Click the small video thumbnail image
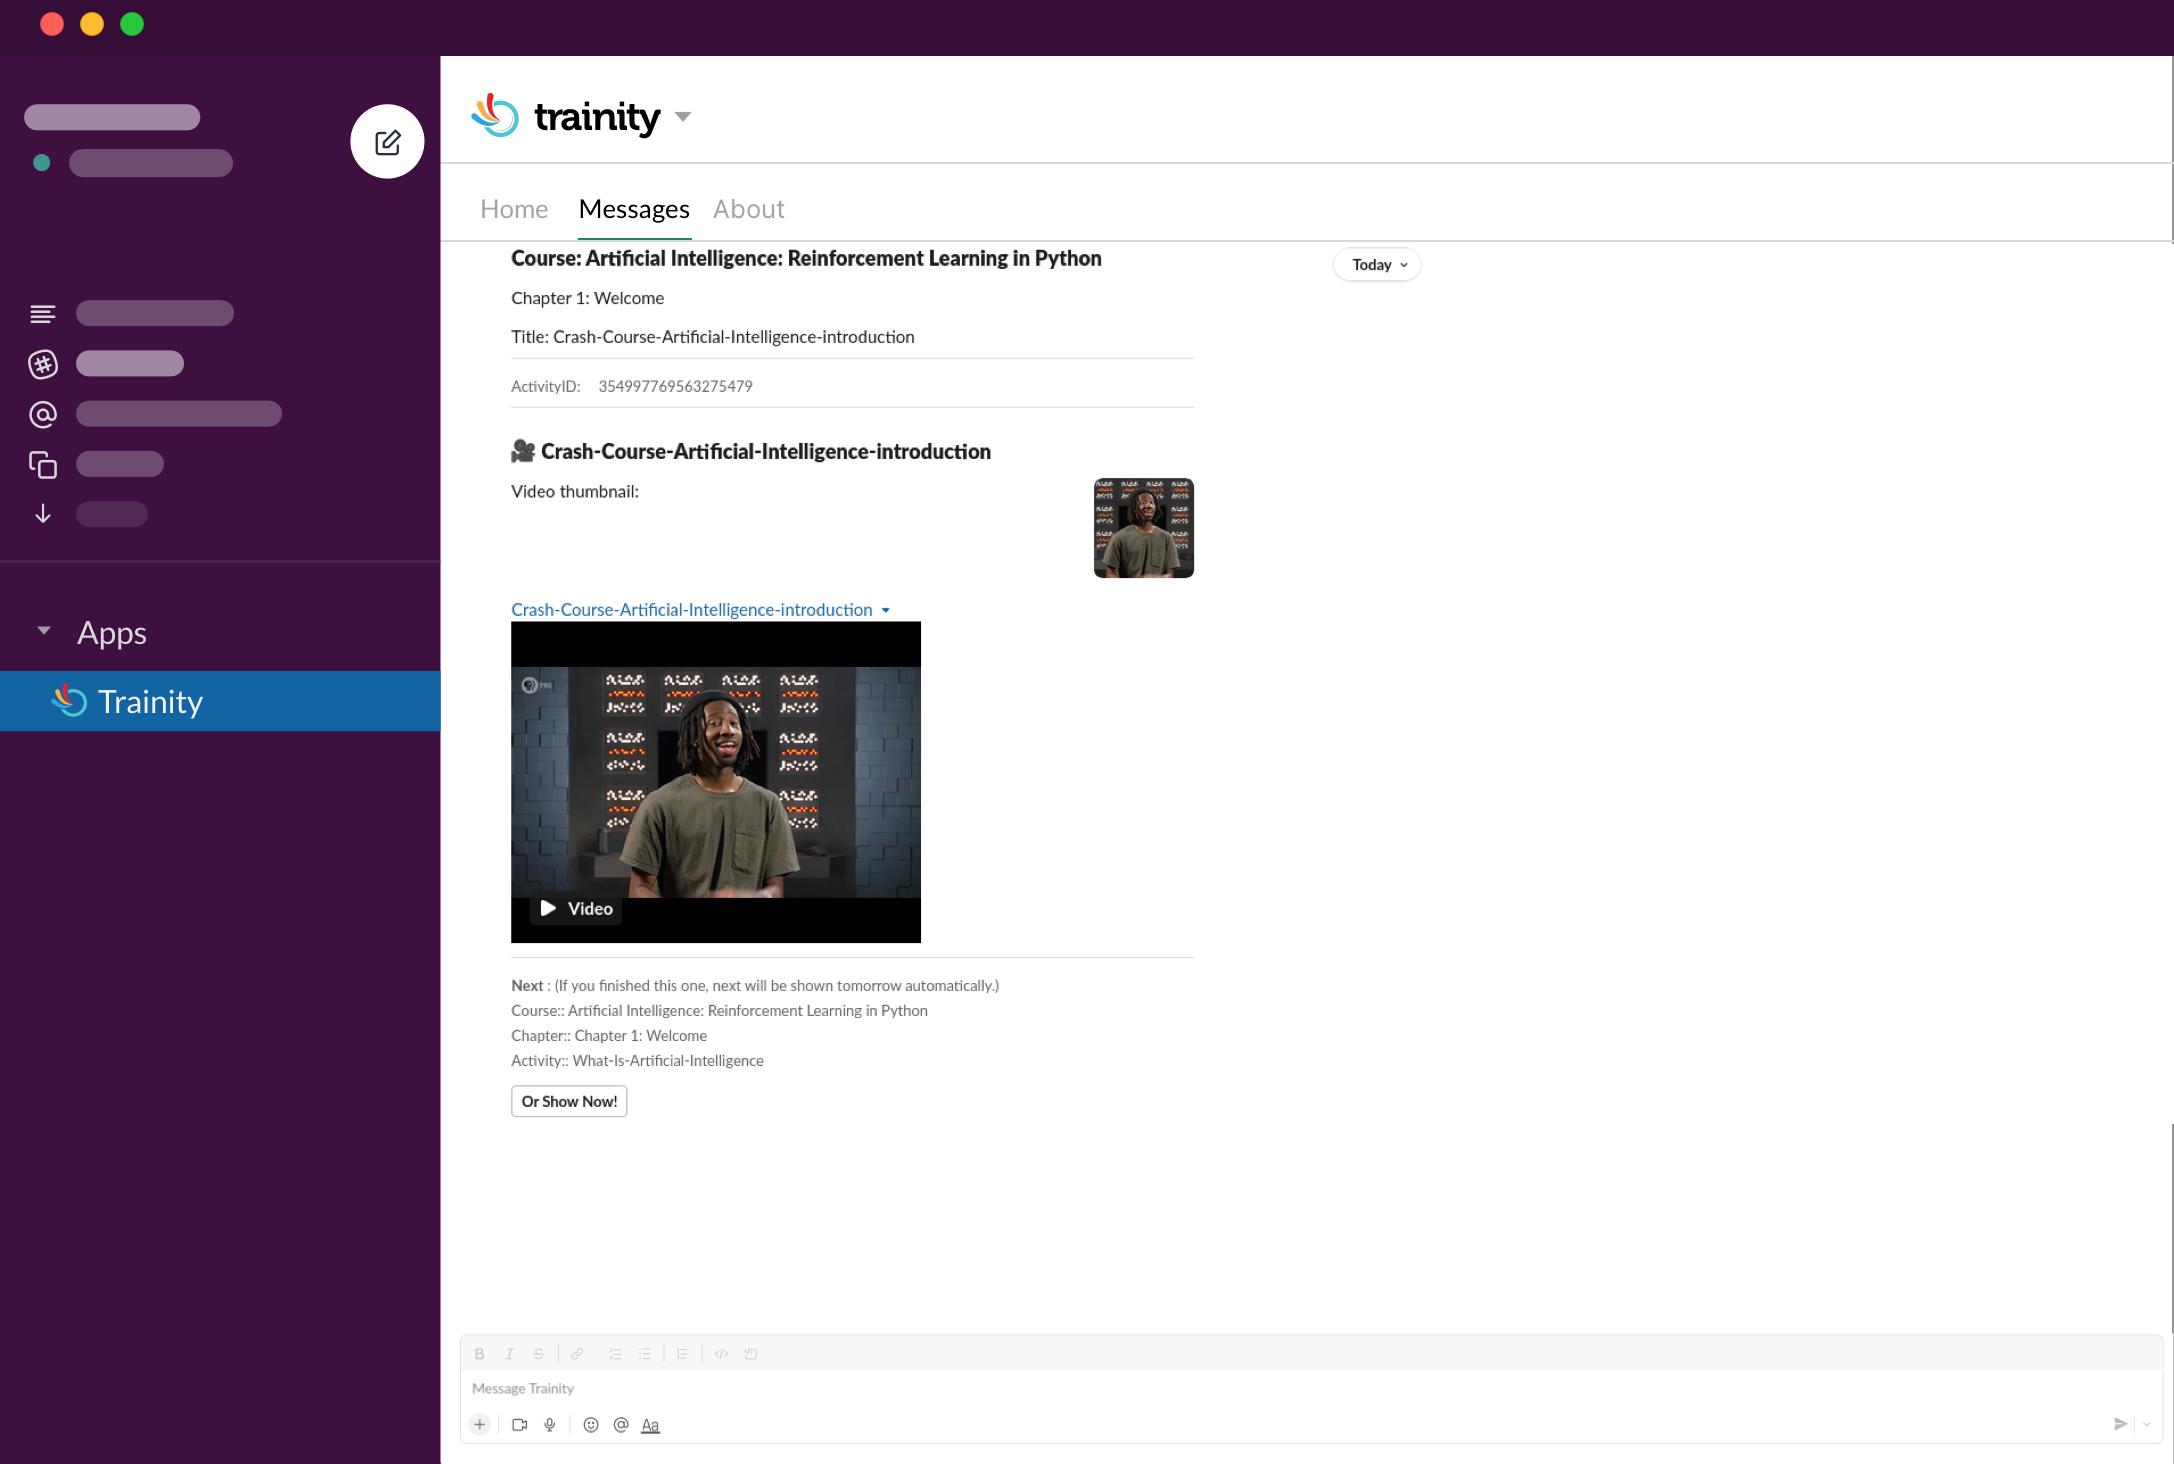This screenshot has height=1464, width=2174. [1143, 528]
